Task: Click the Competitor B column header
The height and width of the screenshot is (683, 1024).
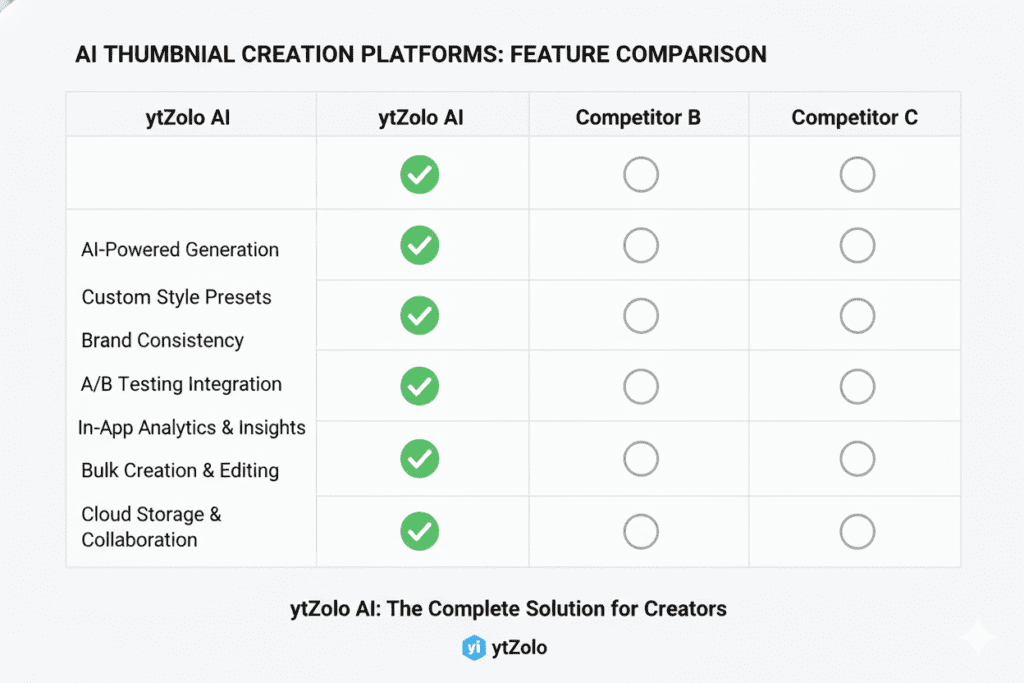Action: (x=638, y=117)
